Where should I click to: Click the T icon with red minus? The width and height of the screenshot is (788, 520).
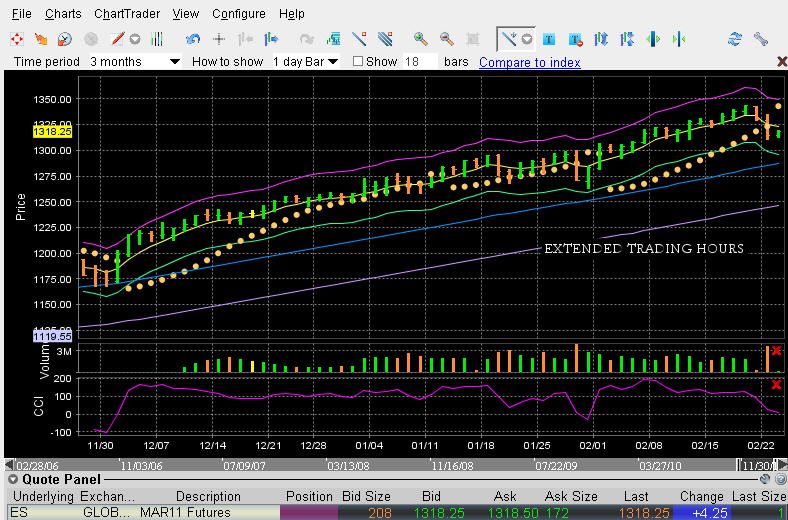point(575,39)
